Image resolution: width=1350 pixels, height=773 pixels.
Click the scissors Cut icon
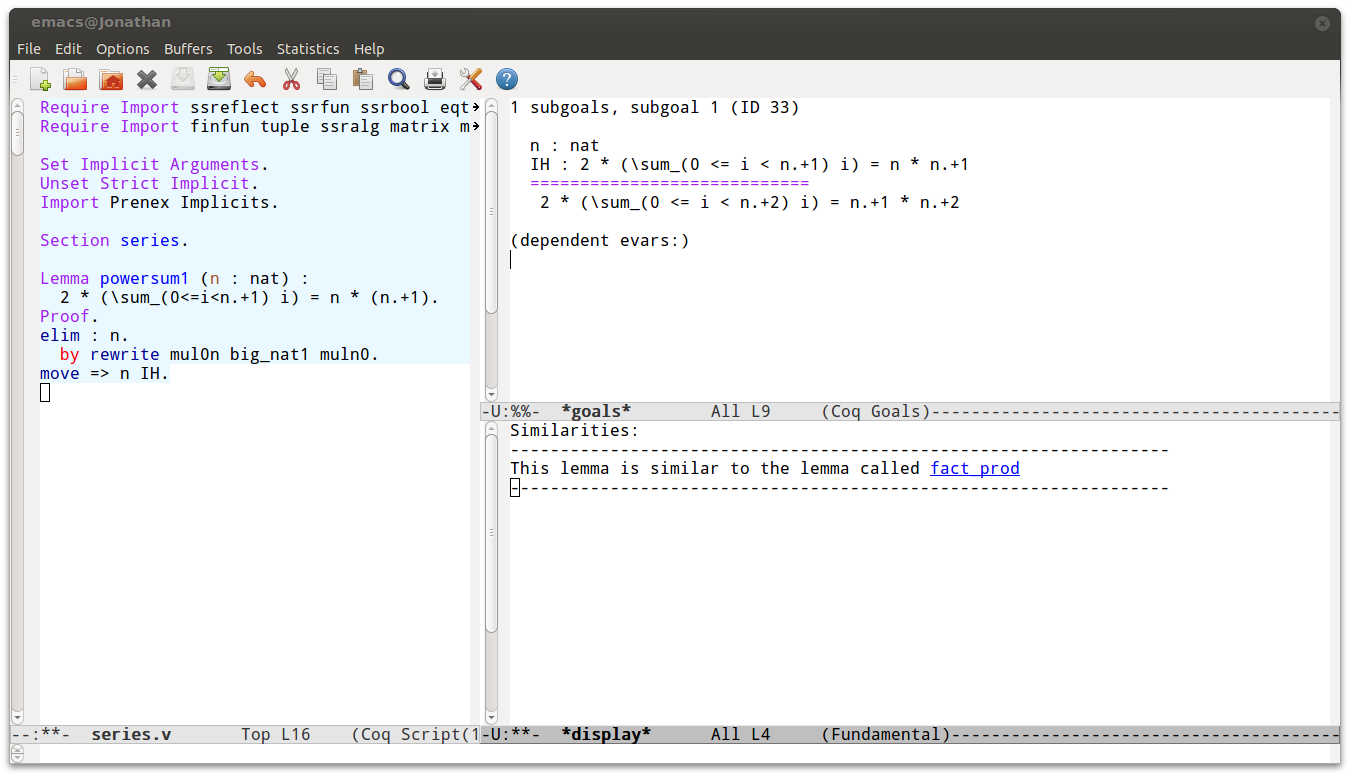(291, 79)
